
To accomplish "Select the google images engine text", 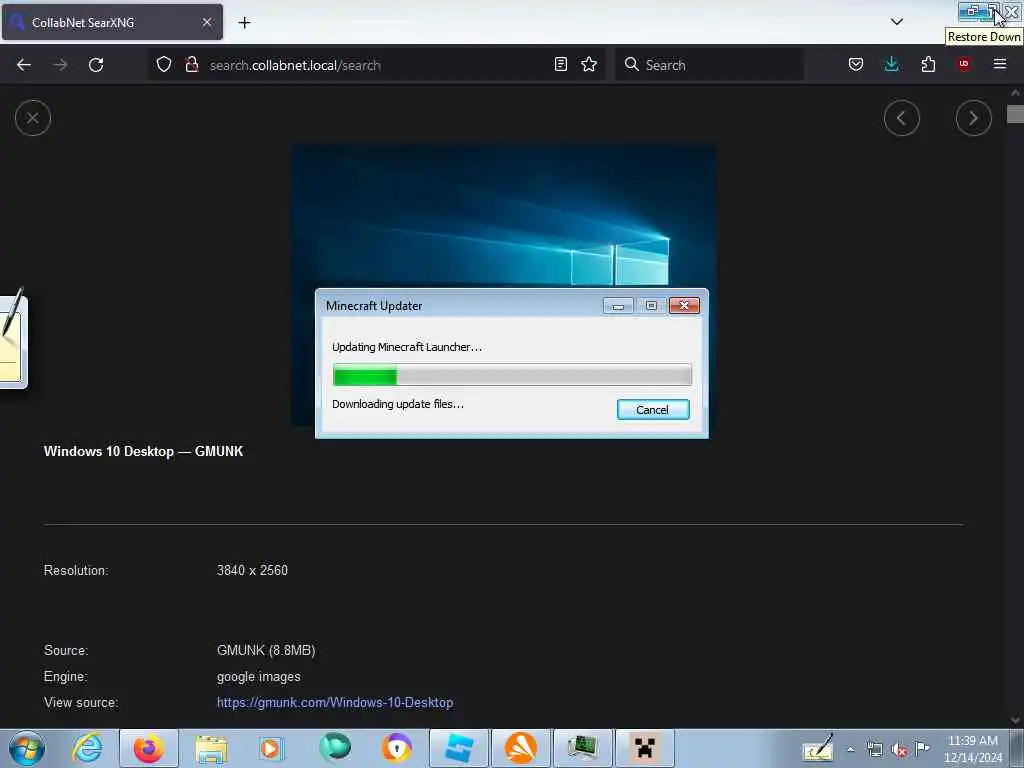I will pyautogui.click(x=259, y=677).
